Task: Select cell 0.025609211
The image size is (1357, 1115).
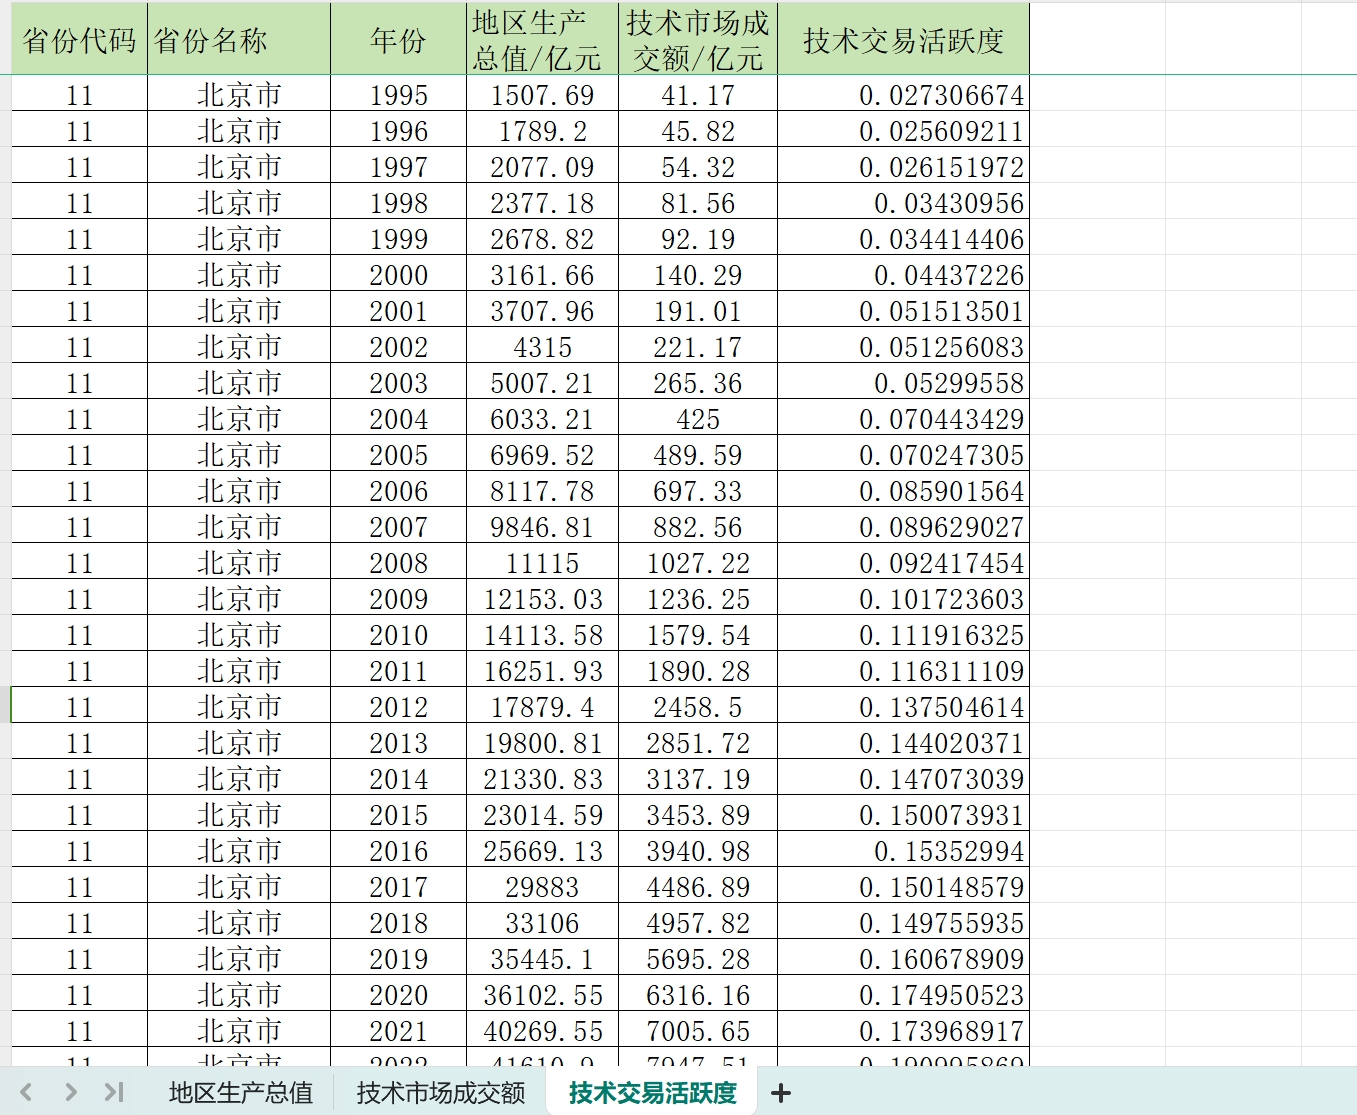Action: pos(903,131)
